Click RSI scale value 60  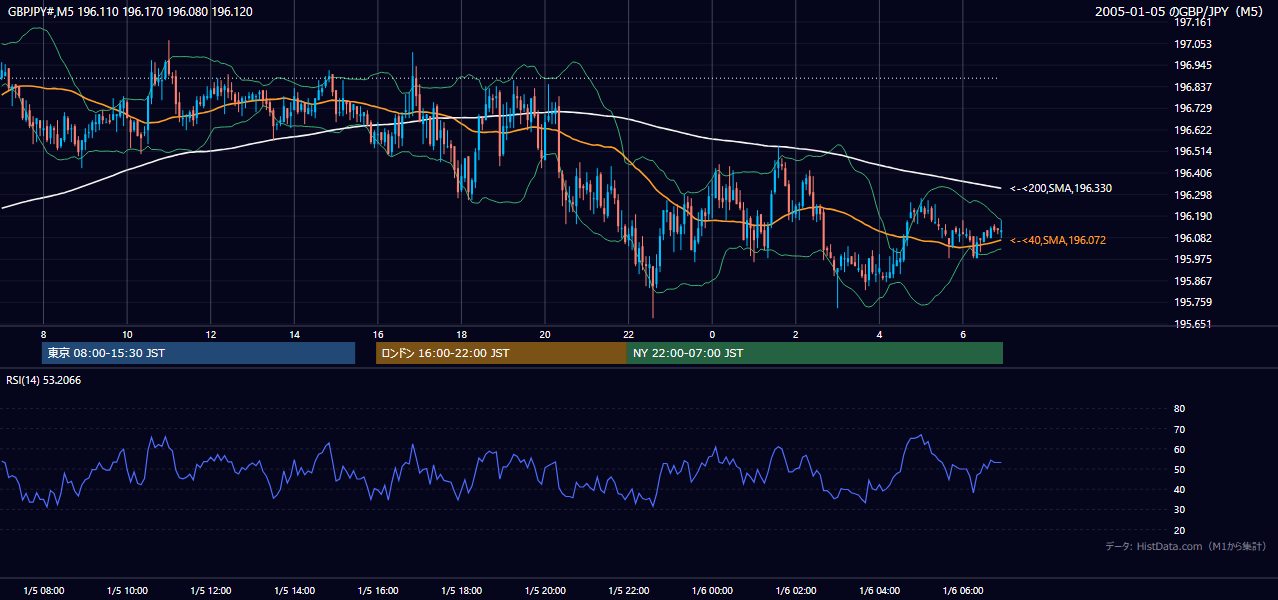pyautogui.click(x=1179, y=449)
